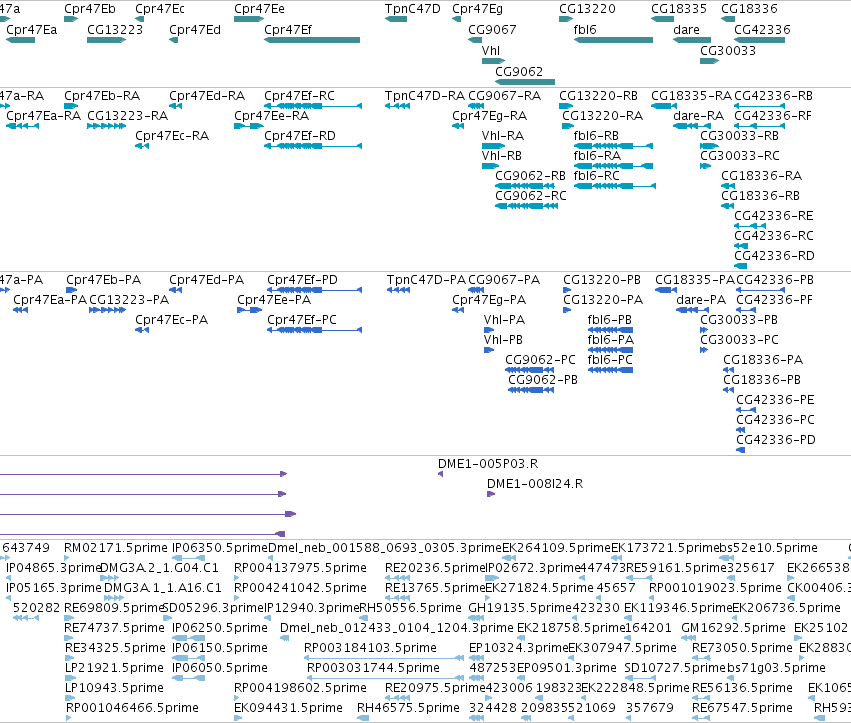The width and height of the screenshot is (851, 723).
Task: Click the CG9062 gene bar
Action: [x=525, y=81]
